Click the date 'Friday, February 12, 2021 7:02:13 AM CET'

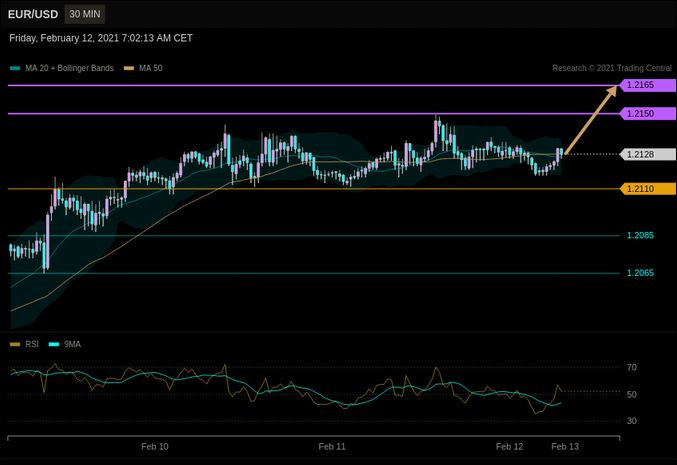click(x=101, y=38)
